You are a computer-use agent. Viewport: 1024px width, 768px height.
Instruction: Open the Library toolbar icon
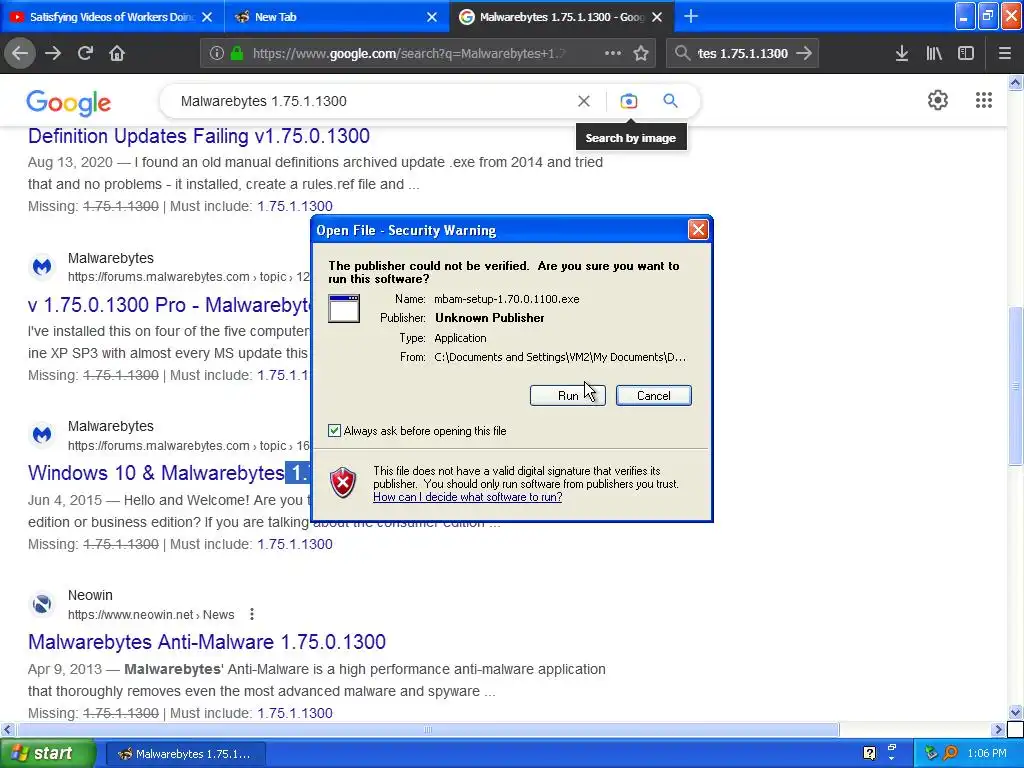pos(934,54)
